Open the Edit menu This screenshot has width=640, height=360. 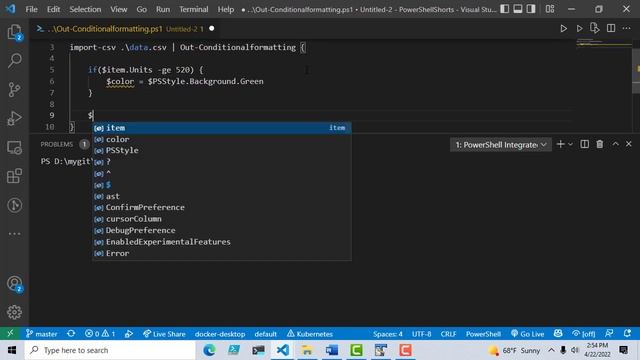[53, 9]
